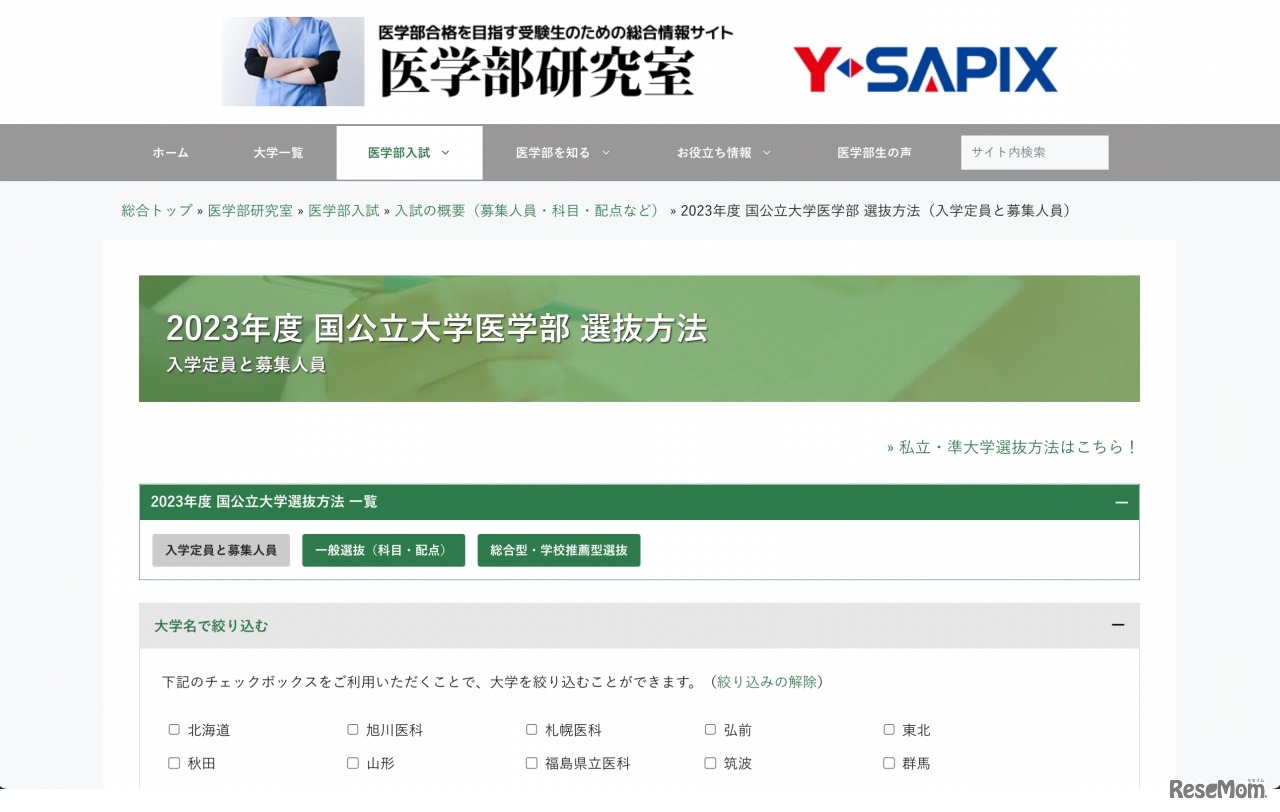Open the ホーム menu item
Screen dimensions: 1280x812
tap(170, 153)
